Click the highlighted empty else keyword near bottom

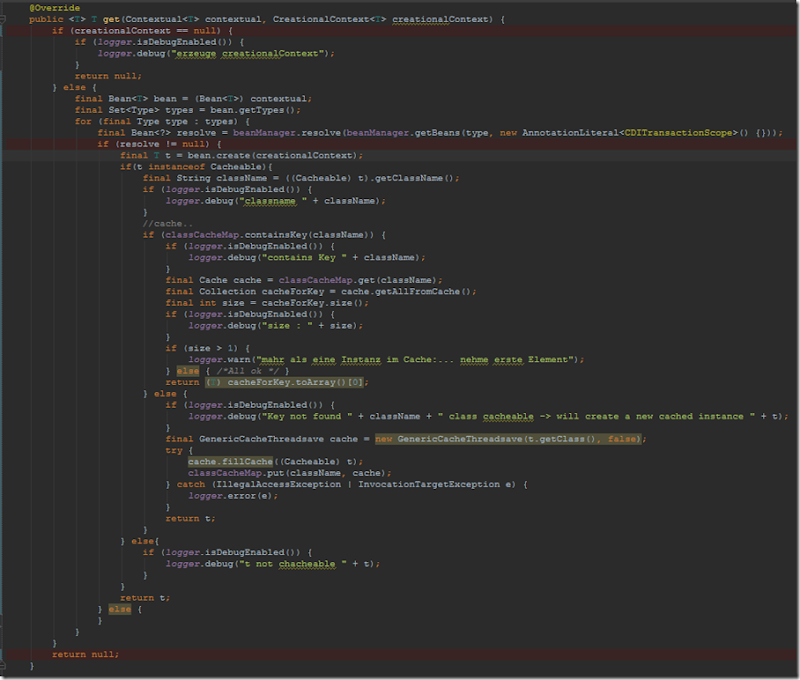click(119, 609)
